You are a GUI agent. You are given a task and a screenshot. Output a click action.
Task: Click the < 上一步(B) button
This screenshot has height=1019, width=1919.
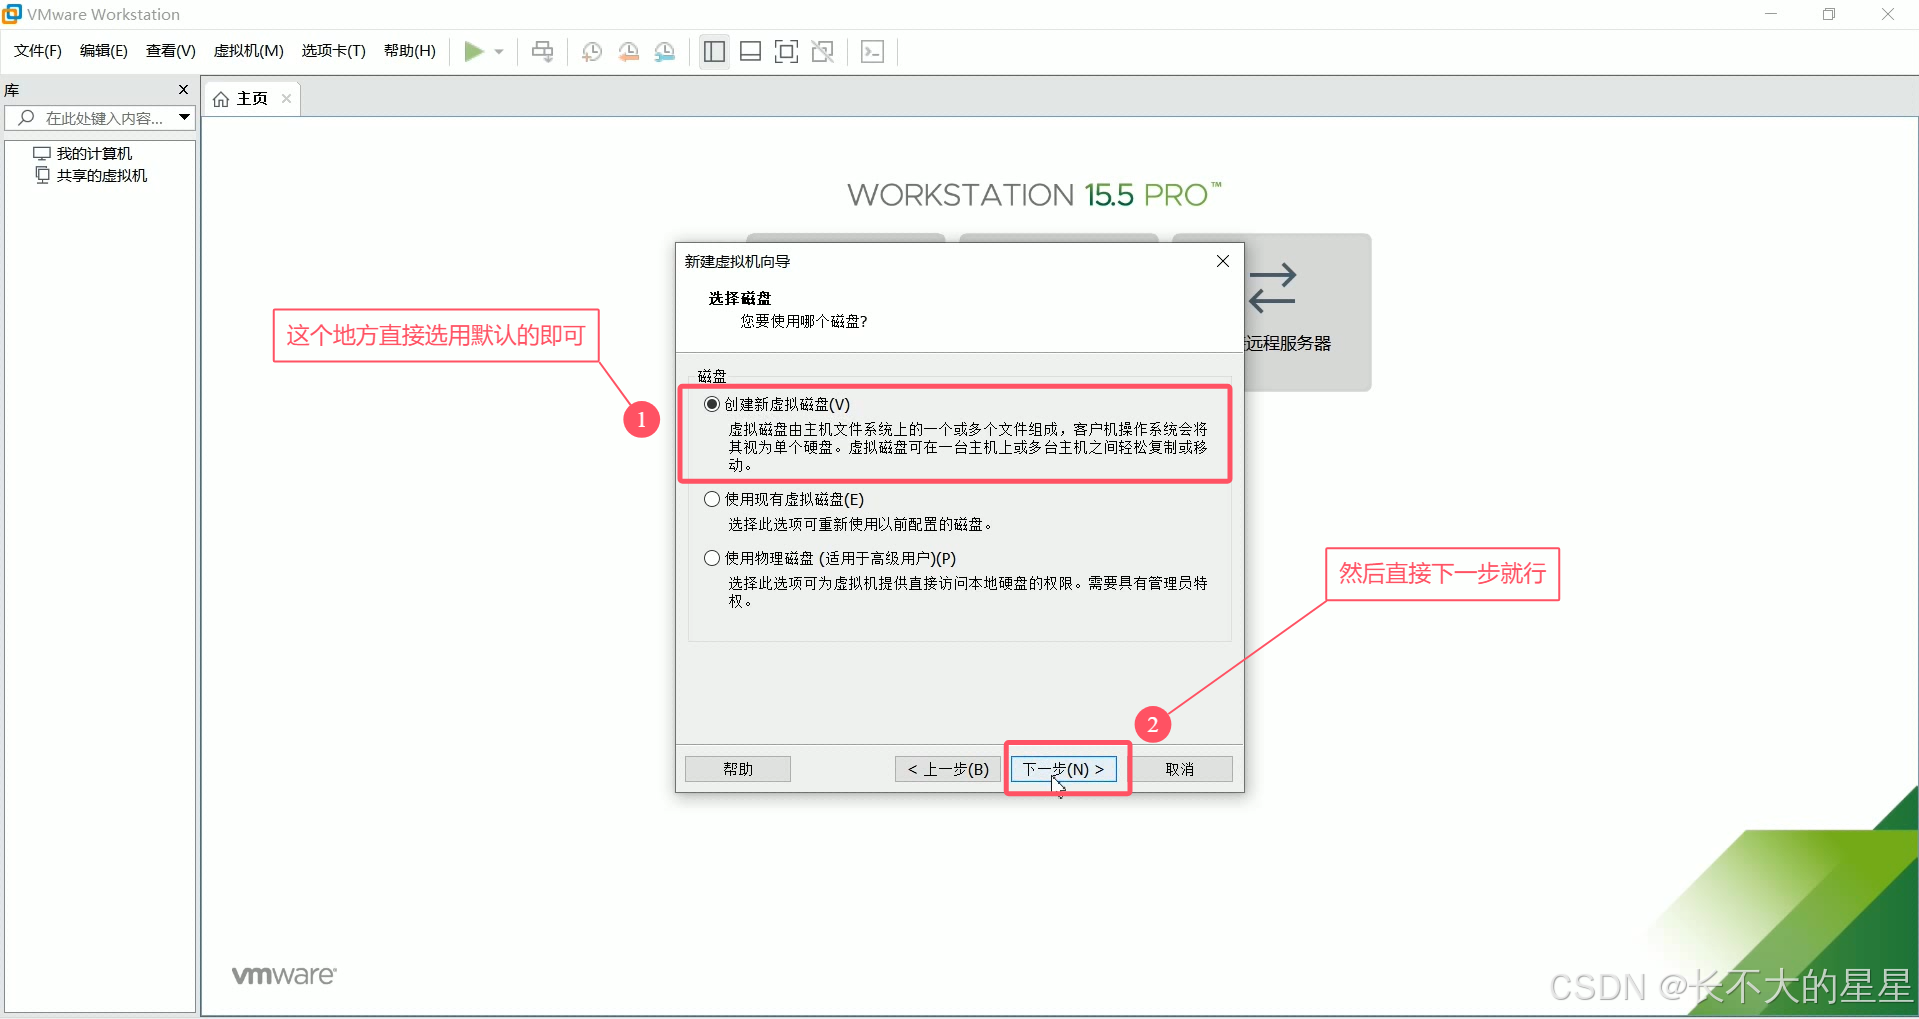click(x=948, y=769)
